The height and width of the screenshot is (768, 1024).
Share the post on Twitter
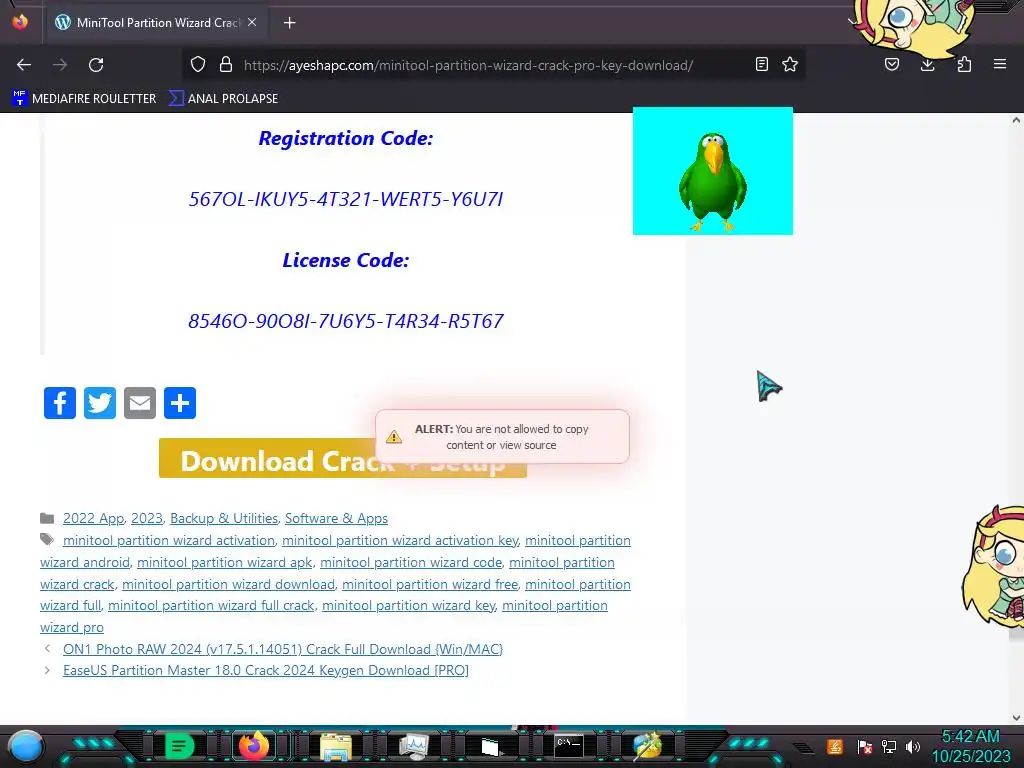click(100, 403)
